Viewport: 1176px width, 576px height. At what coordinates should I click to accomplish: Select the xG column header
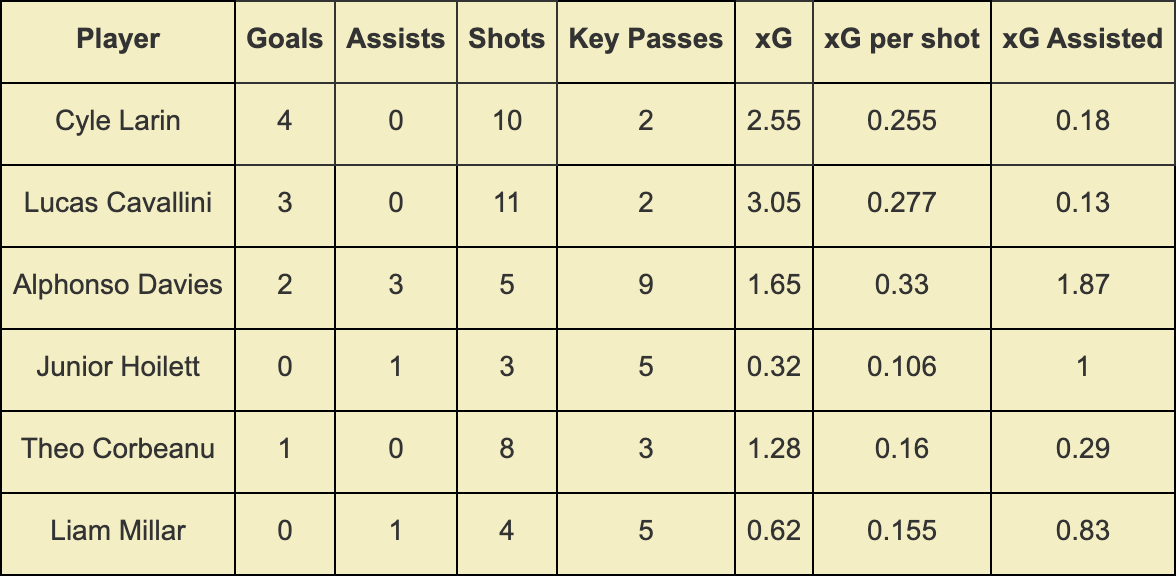pyautogui.click(x=774, y=39)
